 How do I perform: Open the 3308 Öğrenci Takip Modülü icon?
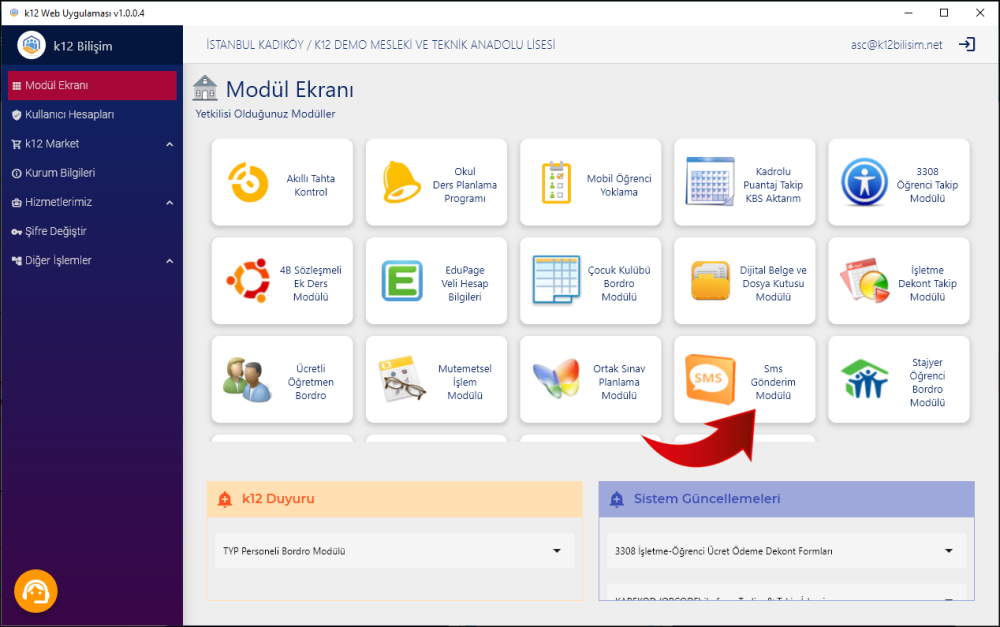tap(864, 182)
